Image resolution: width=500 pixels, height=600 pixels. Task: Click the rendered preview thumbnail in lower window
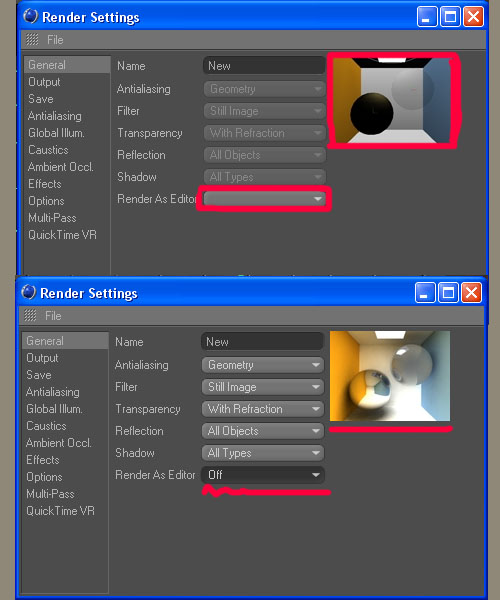pyautogui.click(x=390, y=376)
